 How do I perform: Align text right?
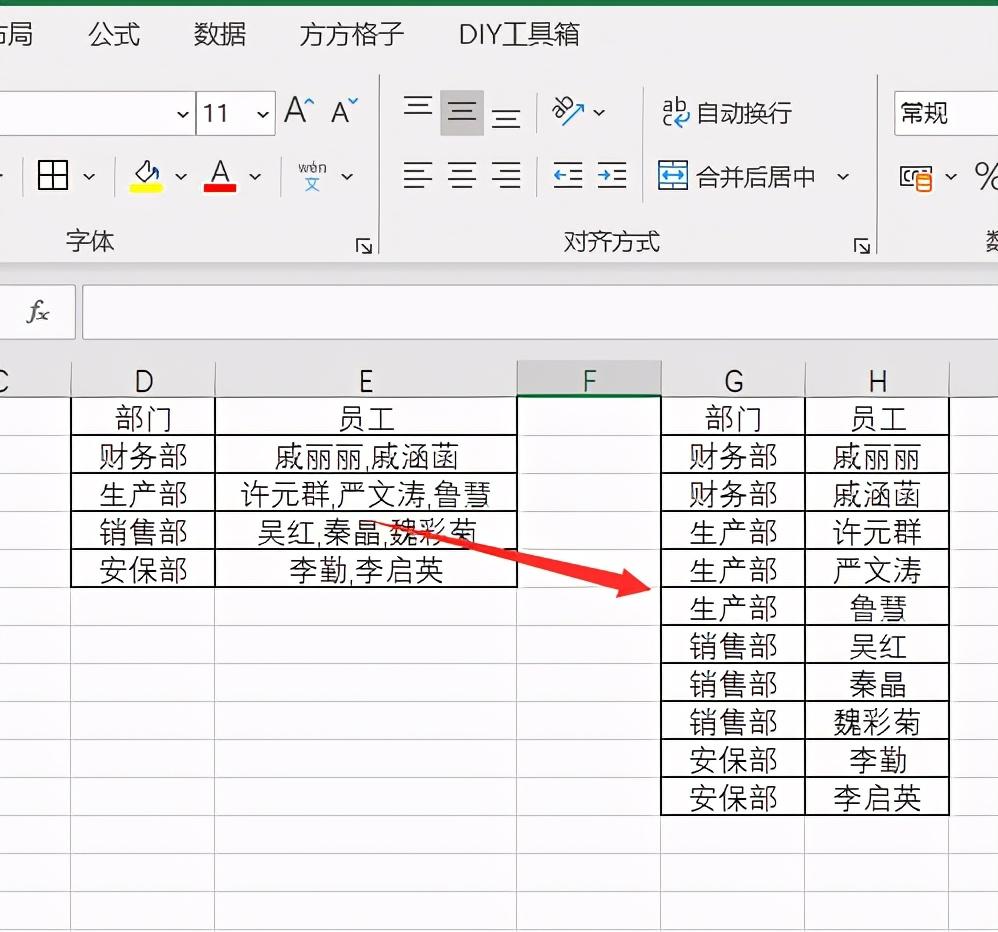[x=505, y=175]
